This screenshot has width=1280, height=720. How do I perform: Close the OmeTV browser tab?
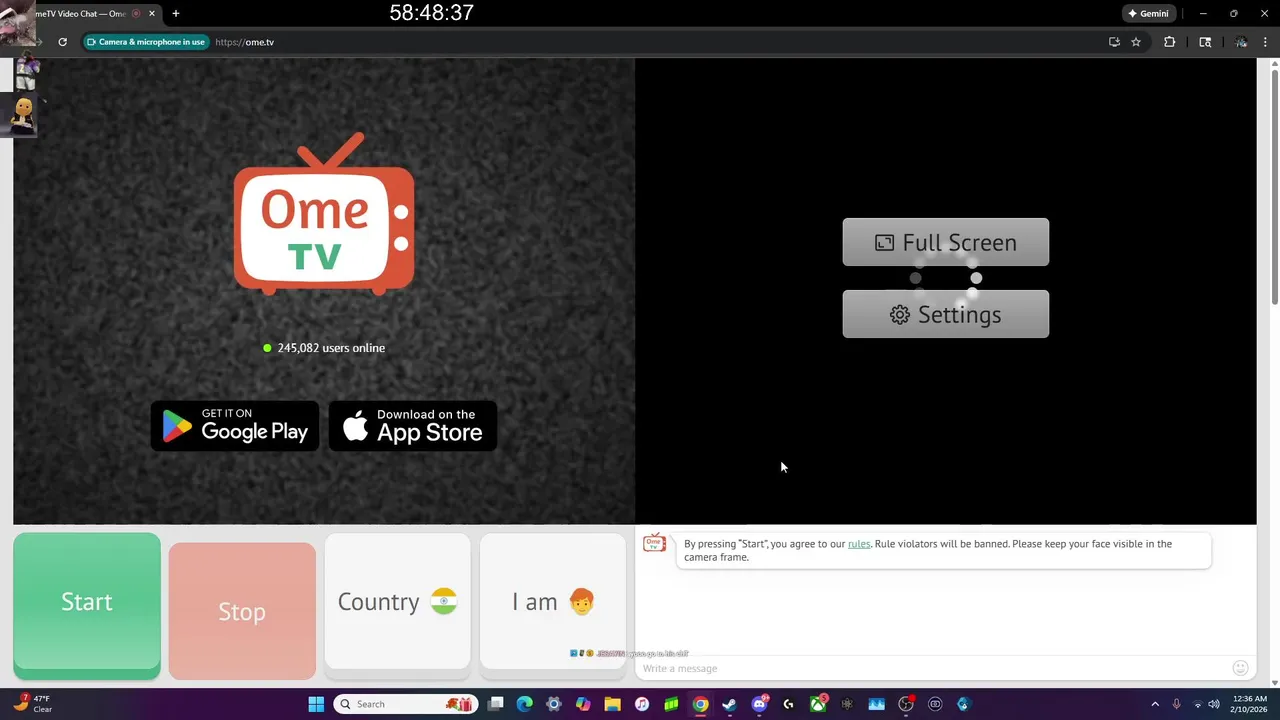[152, 14]
